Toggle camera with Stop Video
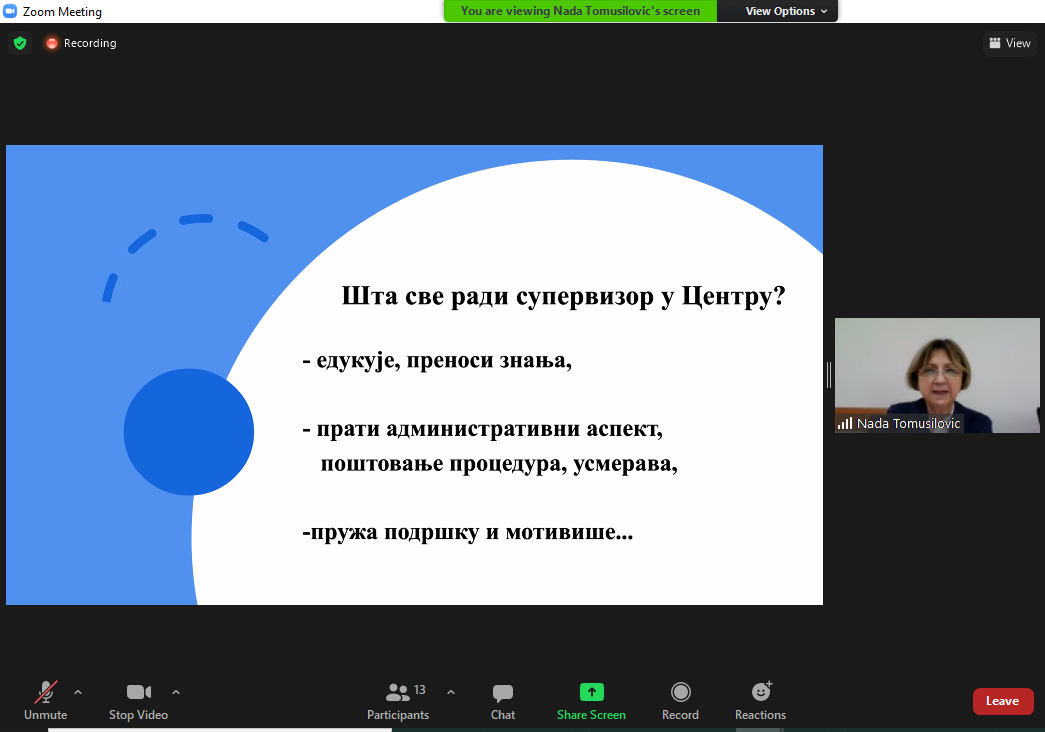This screenshot has width=1045, height=732. tap(138, 700)
